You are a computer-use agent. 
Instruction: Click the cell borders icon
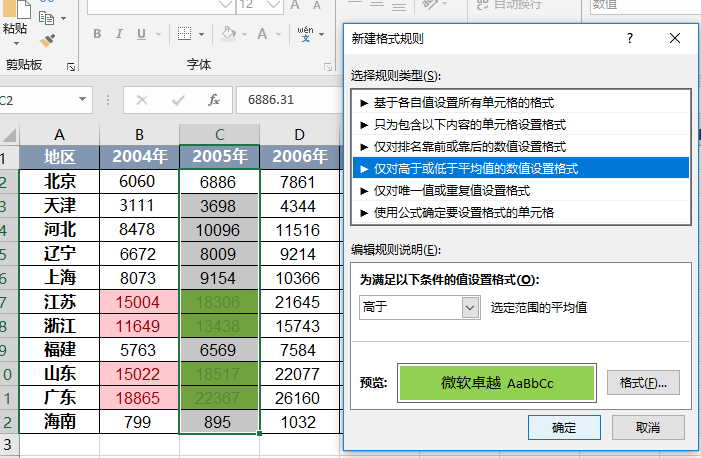184,34
